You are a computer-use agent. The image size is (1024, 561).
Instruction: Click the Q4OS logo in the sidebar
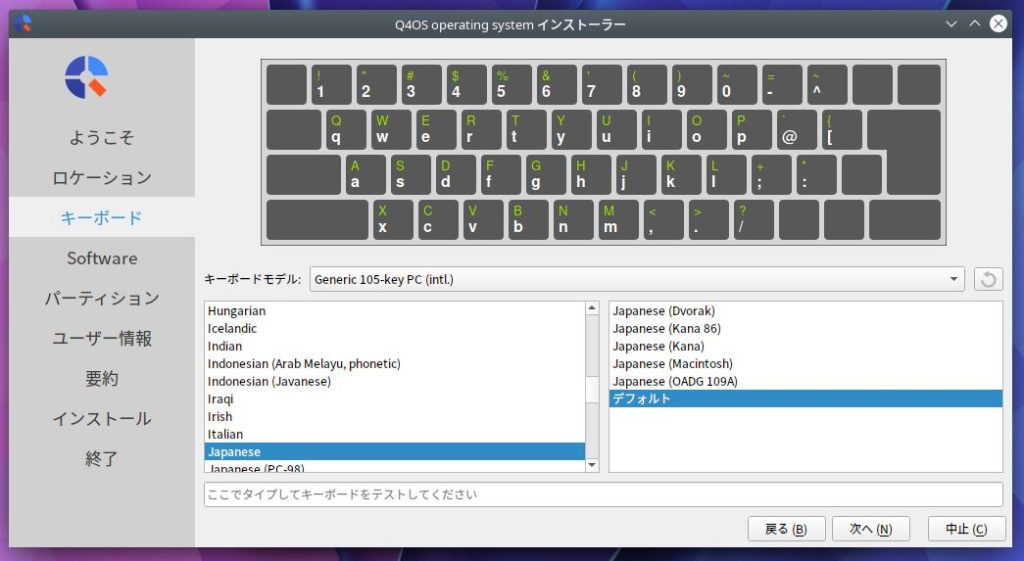click(x=86, y=77)
